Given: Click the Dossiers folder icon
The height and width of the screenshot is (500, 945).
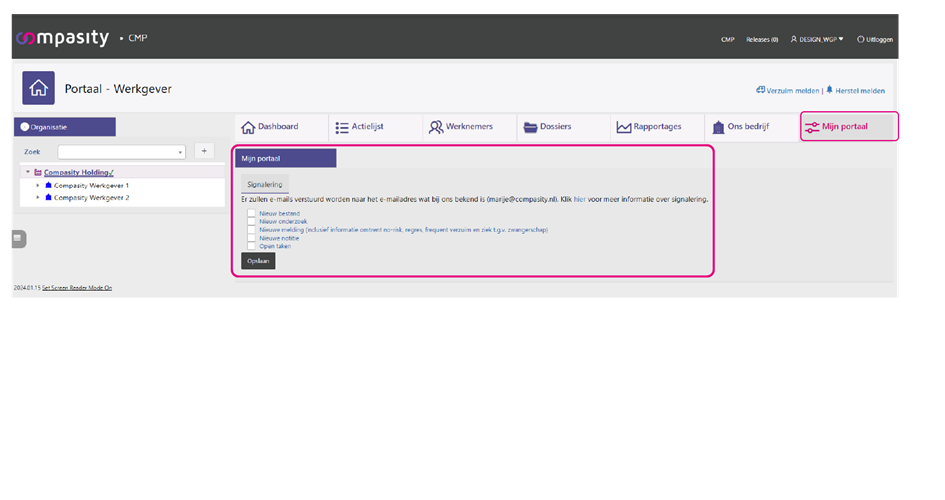Looking at the screenshot, I should coord(530,127).
